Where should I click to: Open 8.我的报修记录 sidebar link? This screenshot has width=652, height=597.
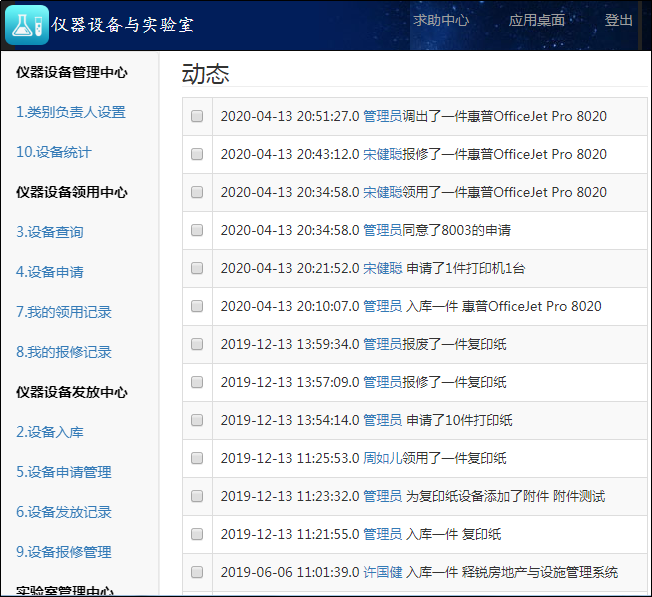[64, 352]
